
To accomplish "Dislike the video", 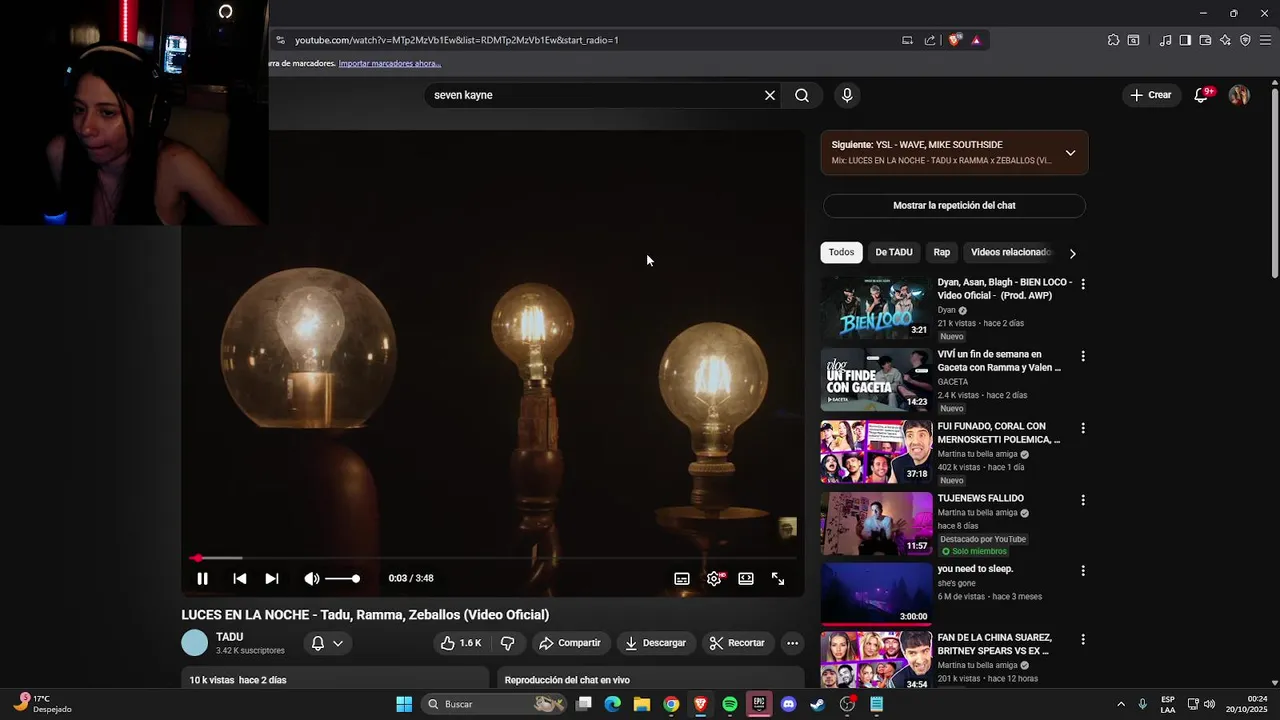I will click(x=507, y=643).
